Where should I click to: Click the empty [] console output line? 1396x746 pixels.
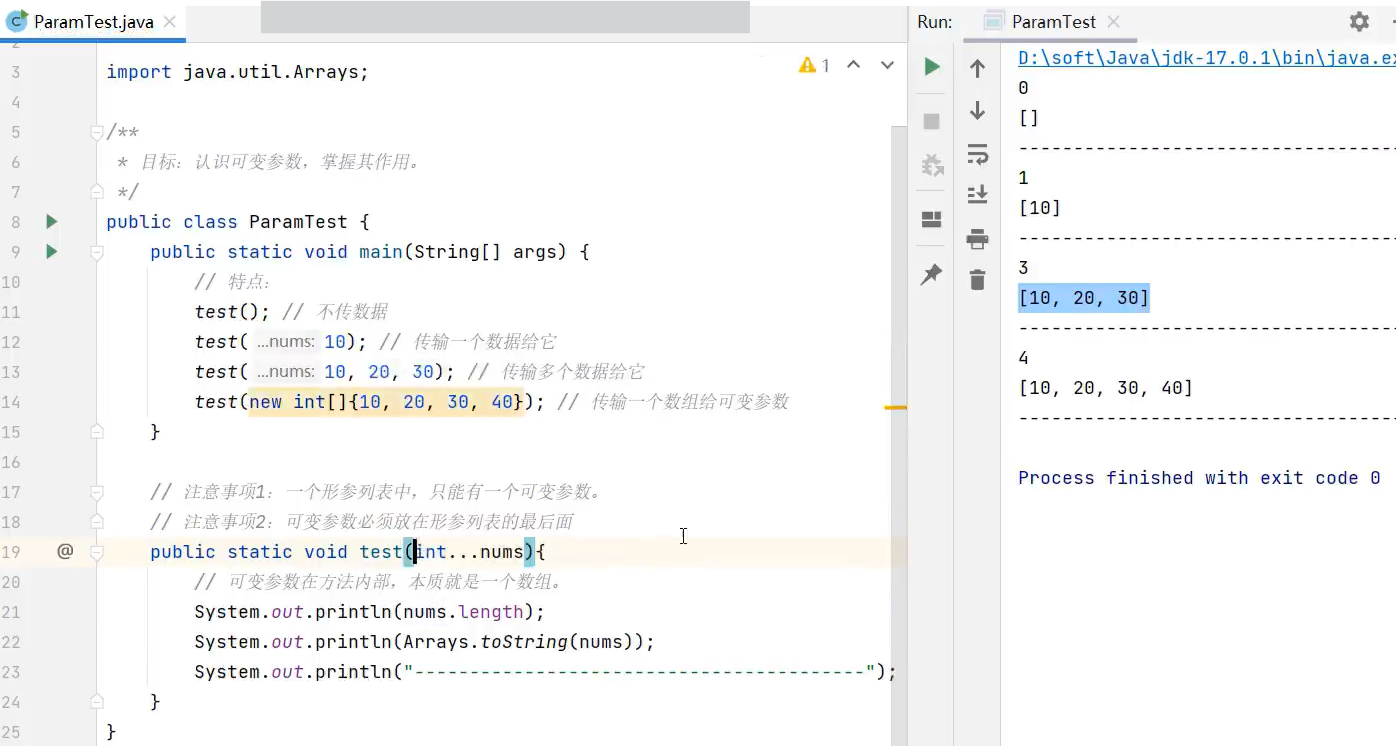(x=1029, y=118)
